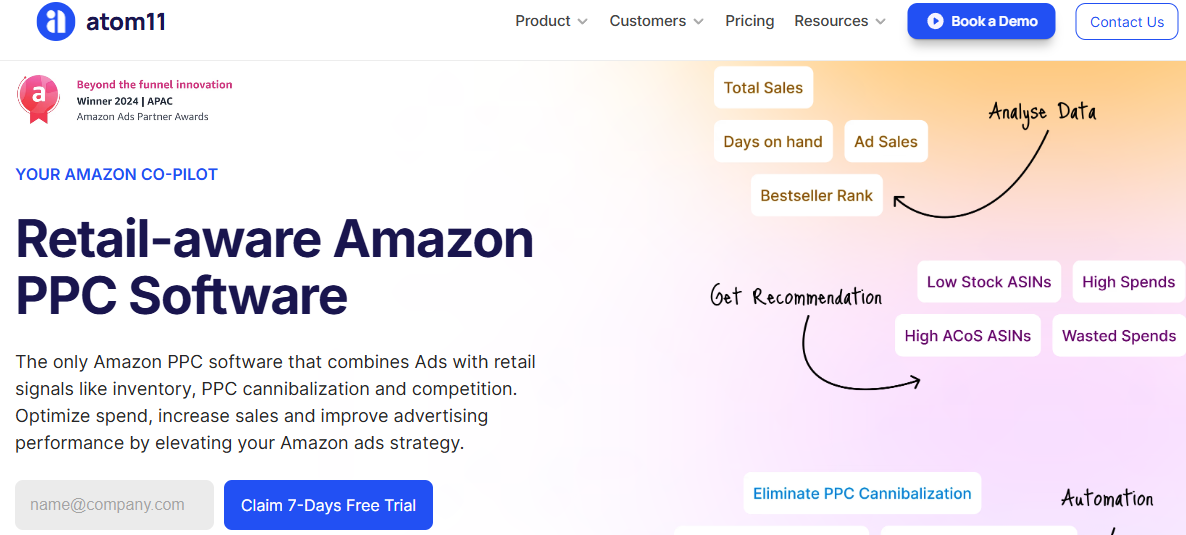Image resolution: width=1186 pixels, height=535 pixels.
Task: Click Eliminate PPC Cannibalization tag
Action: 861,494
